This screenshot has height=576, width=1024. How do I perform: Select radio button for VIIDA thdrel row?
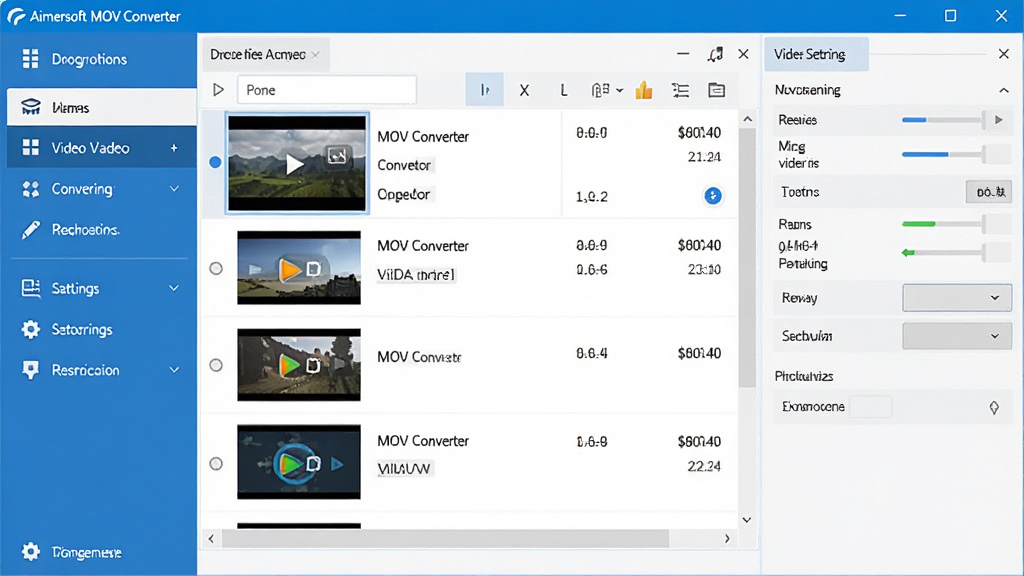click(216, 268)
